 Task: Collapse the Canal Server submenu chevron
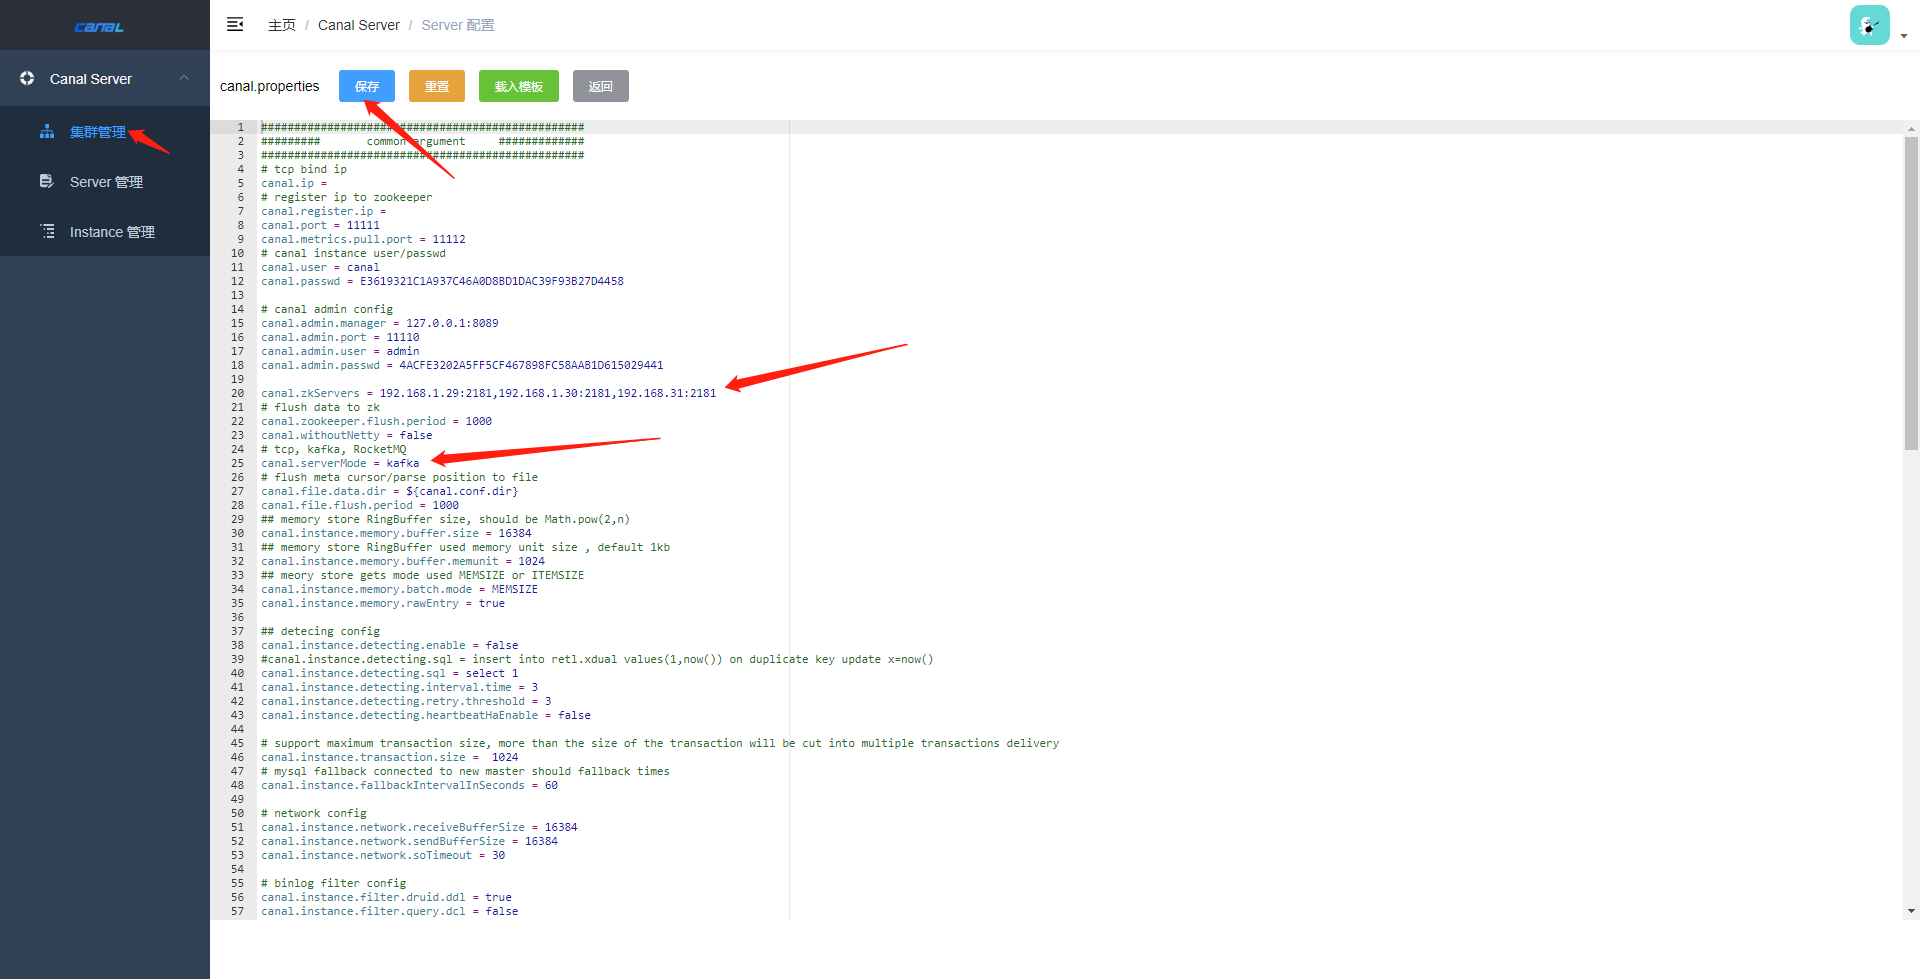coord(184,78)
